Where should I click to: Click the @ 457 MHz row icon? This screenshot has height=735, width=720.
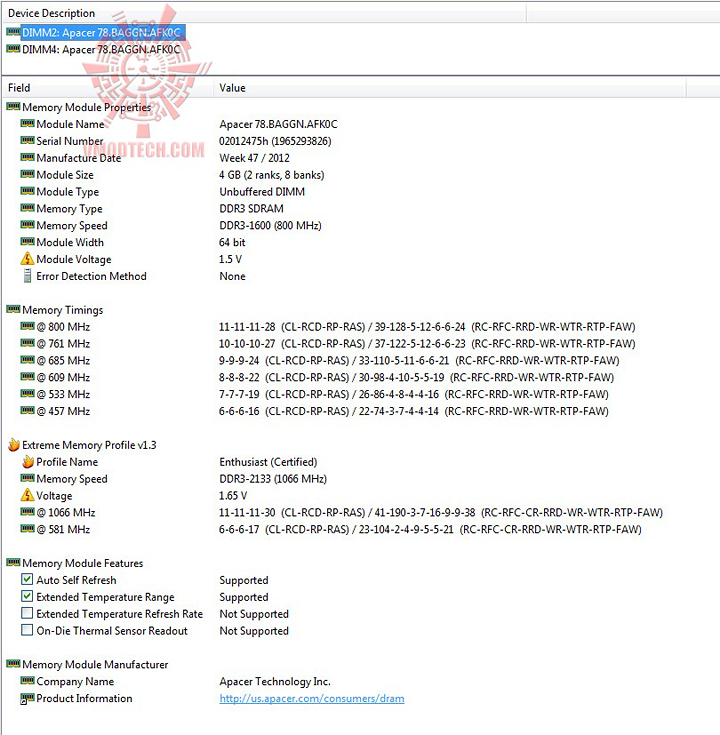click(28, 410)
